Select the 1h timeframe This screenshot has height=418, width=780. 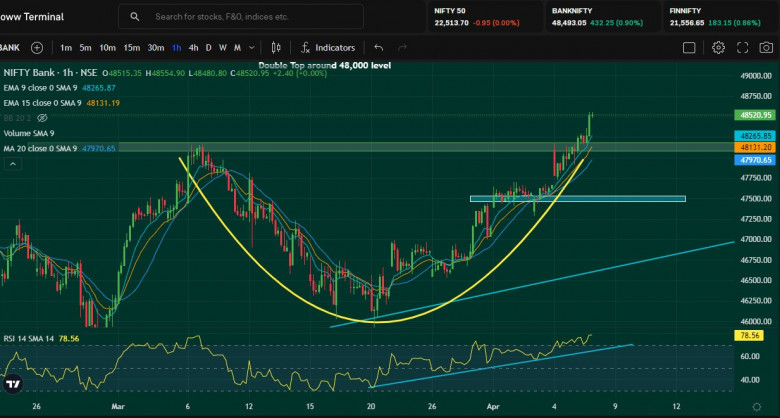(177, 48)
